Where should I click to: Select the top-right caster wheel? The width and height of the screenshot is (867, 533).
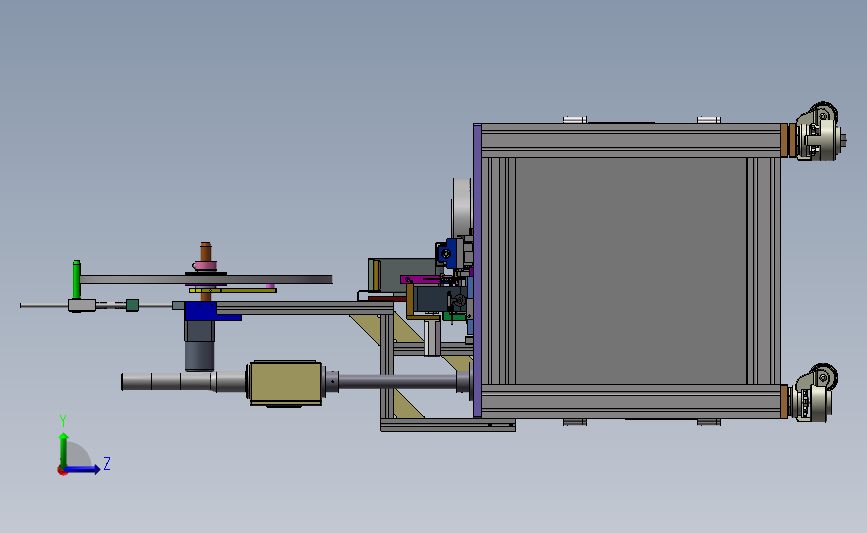coord(820,132)
